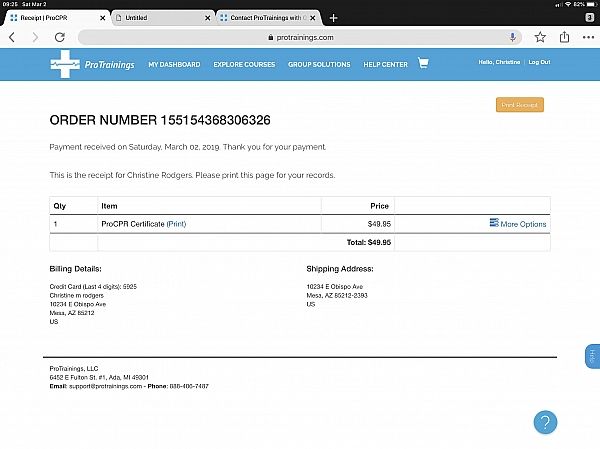Screen dimensions: 600x449
Task: Show the tab count overview button
Action: [590, 17]
